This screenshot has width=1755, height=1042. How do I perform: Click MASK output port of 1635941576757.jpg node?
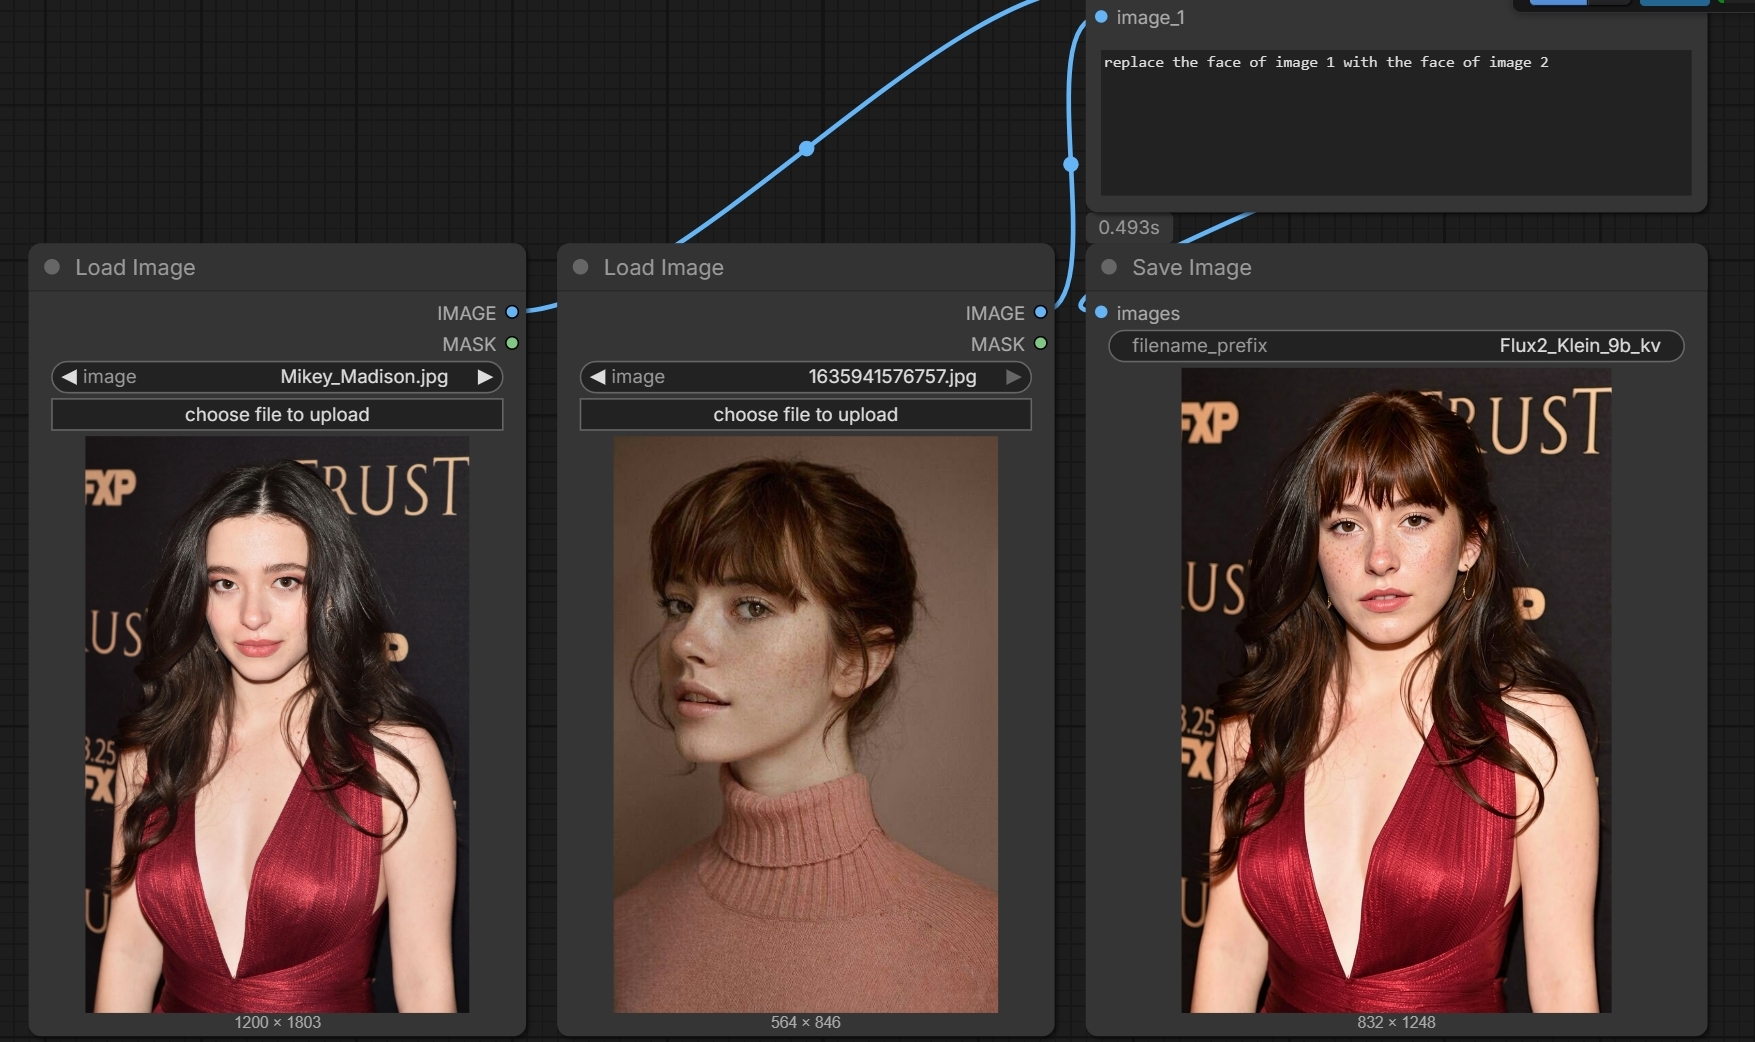1040,343
